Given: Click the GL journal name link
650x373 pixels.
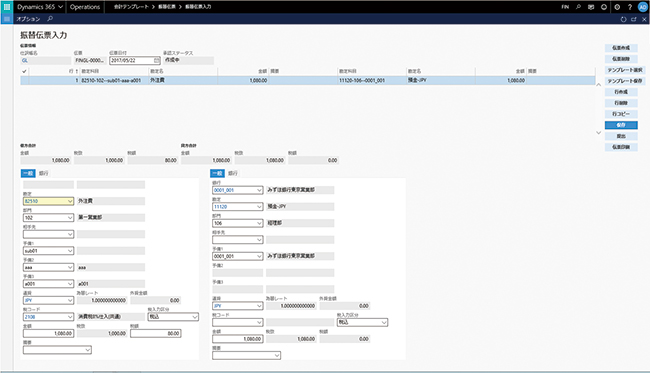Looking at the screenshot, I should (25, 61).
